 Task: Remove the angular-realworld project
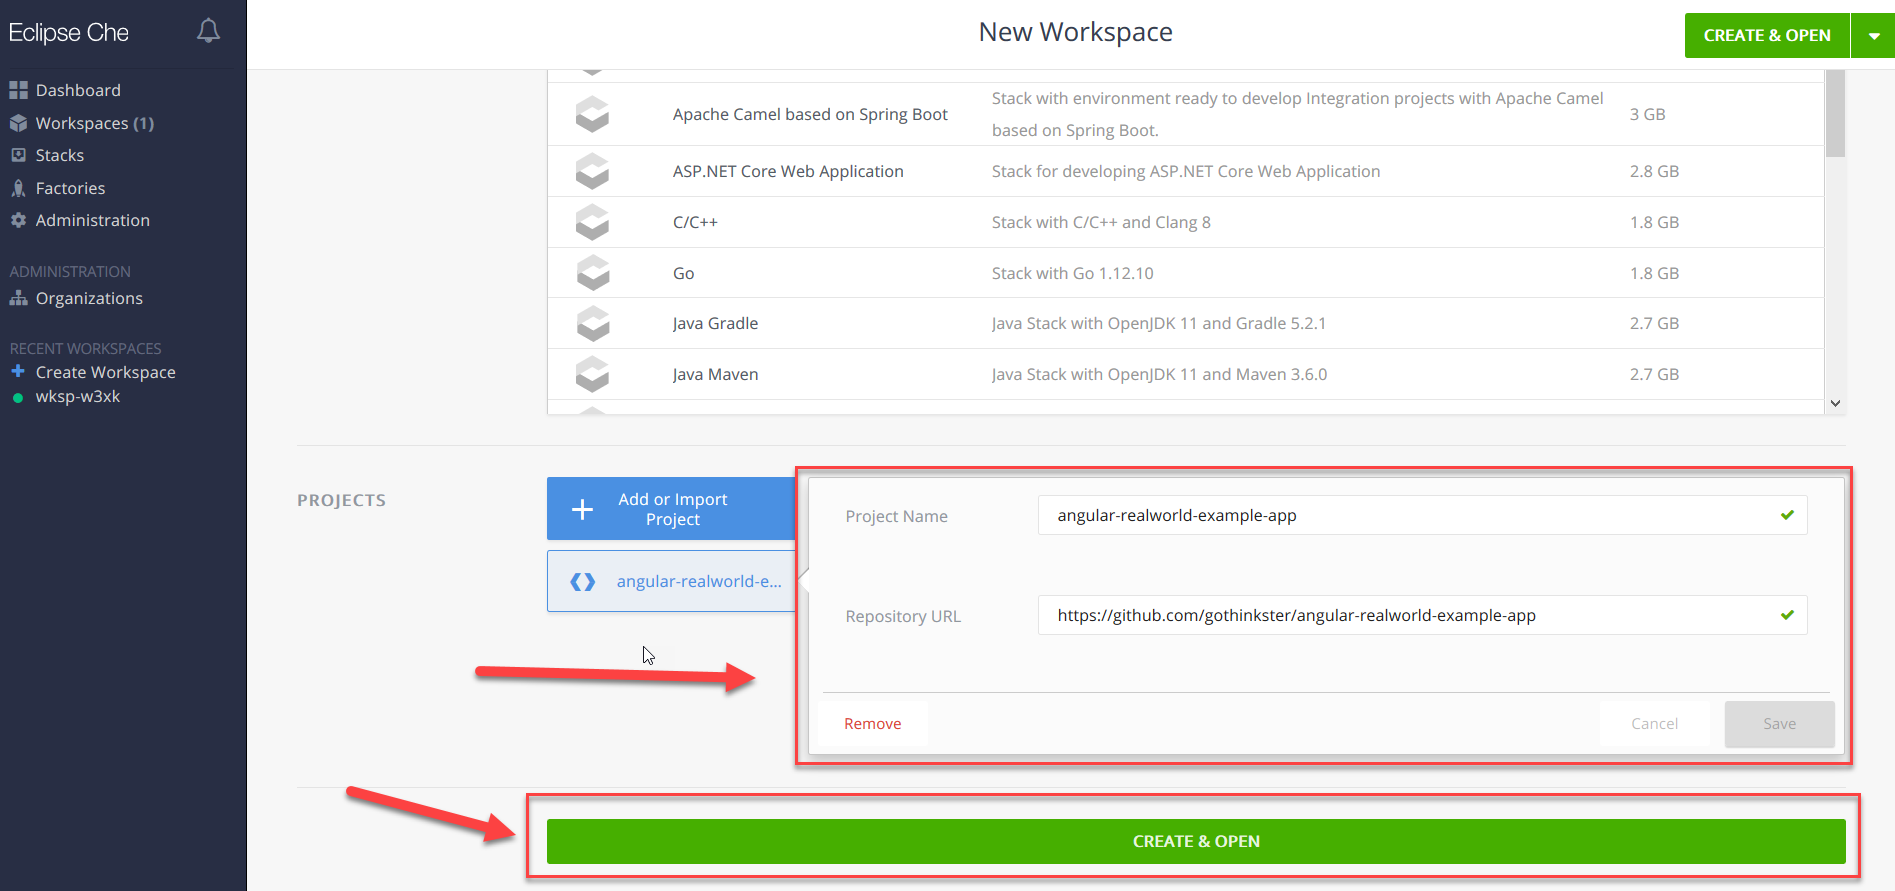pos(872,724)
